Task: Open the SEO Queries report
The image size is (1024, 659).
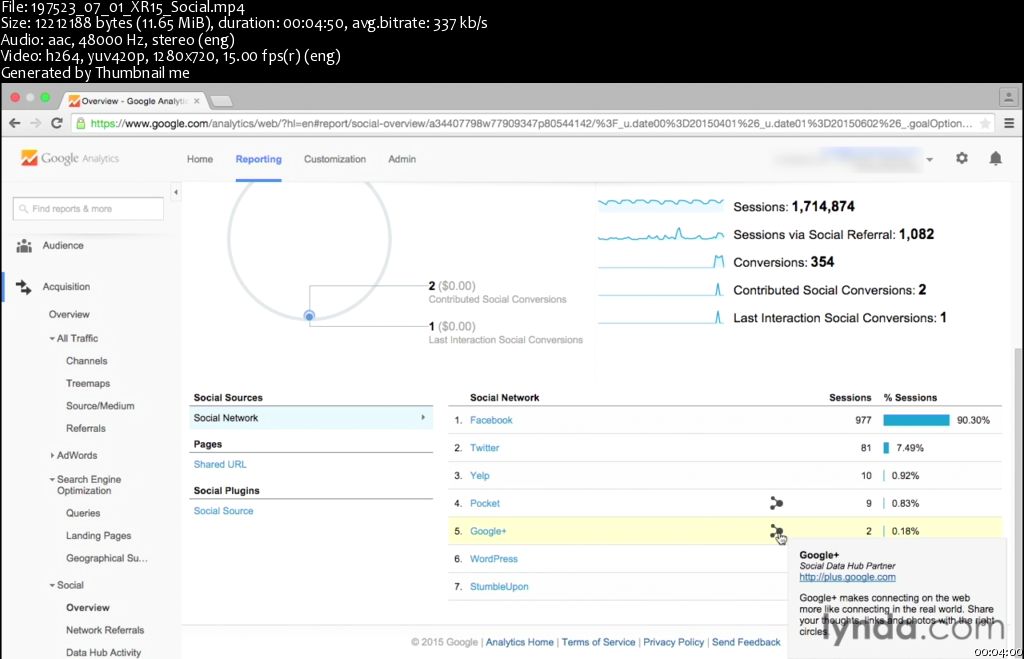Action: point(83,513)
